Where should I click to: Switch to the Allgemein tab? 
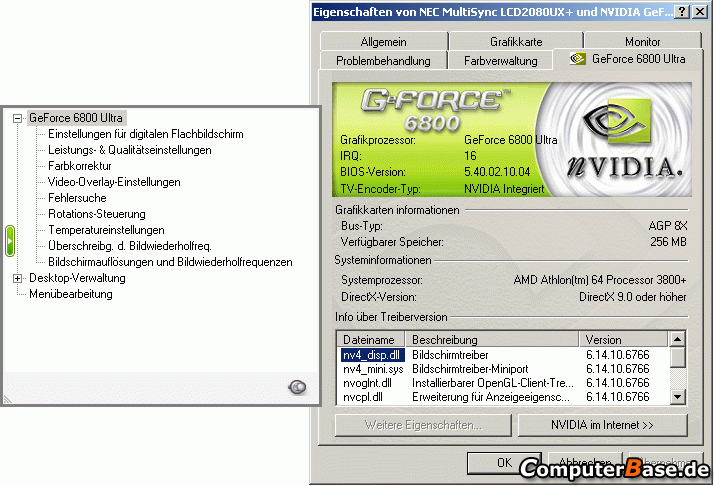[383, 42]
